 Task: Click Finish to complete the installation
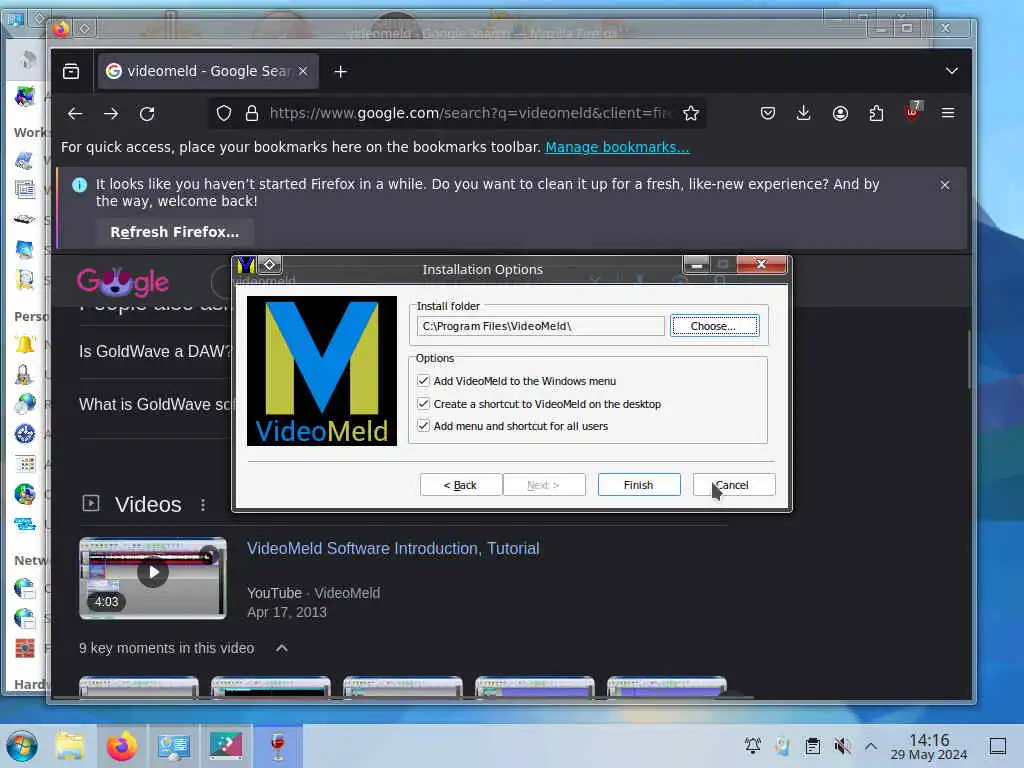(x=639, y=485)
